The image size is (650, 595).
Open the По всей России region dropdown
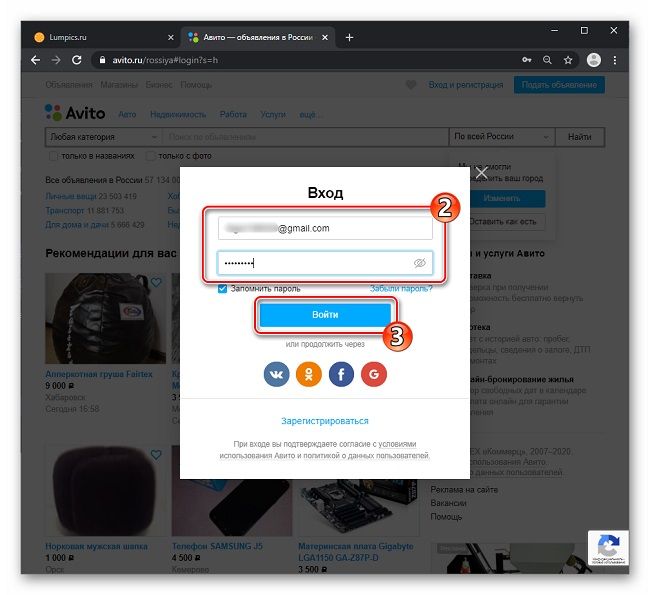(502, 137)
